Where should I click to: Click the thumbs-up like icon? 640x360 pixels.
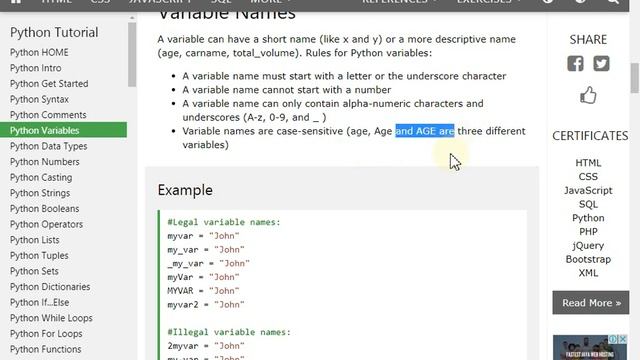pyautogui.click(x=588, y=95)
